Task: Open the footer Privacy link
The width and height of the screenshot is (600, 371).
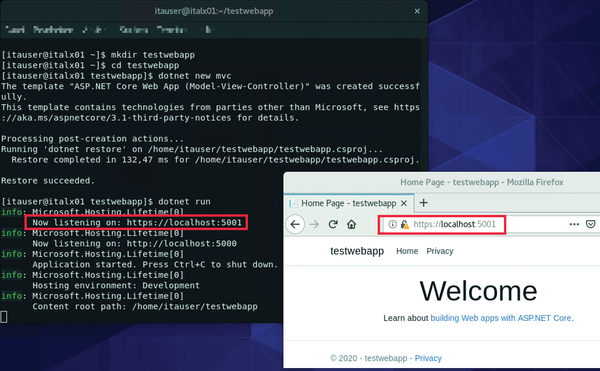Action: point(428,358)
